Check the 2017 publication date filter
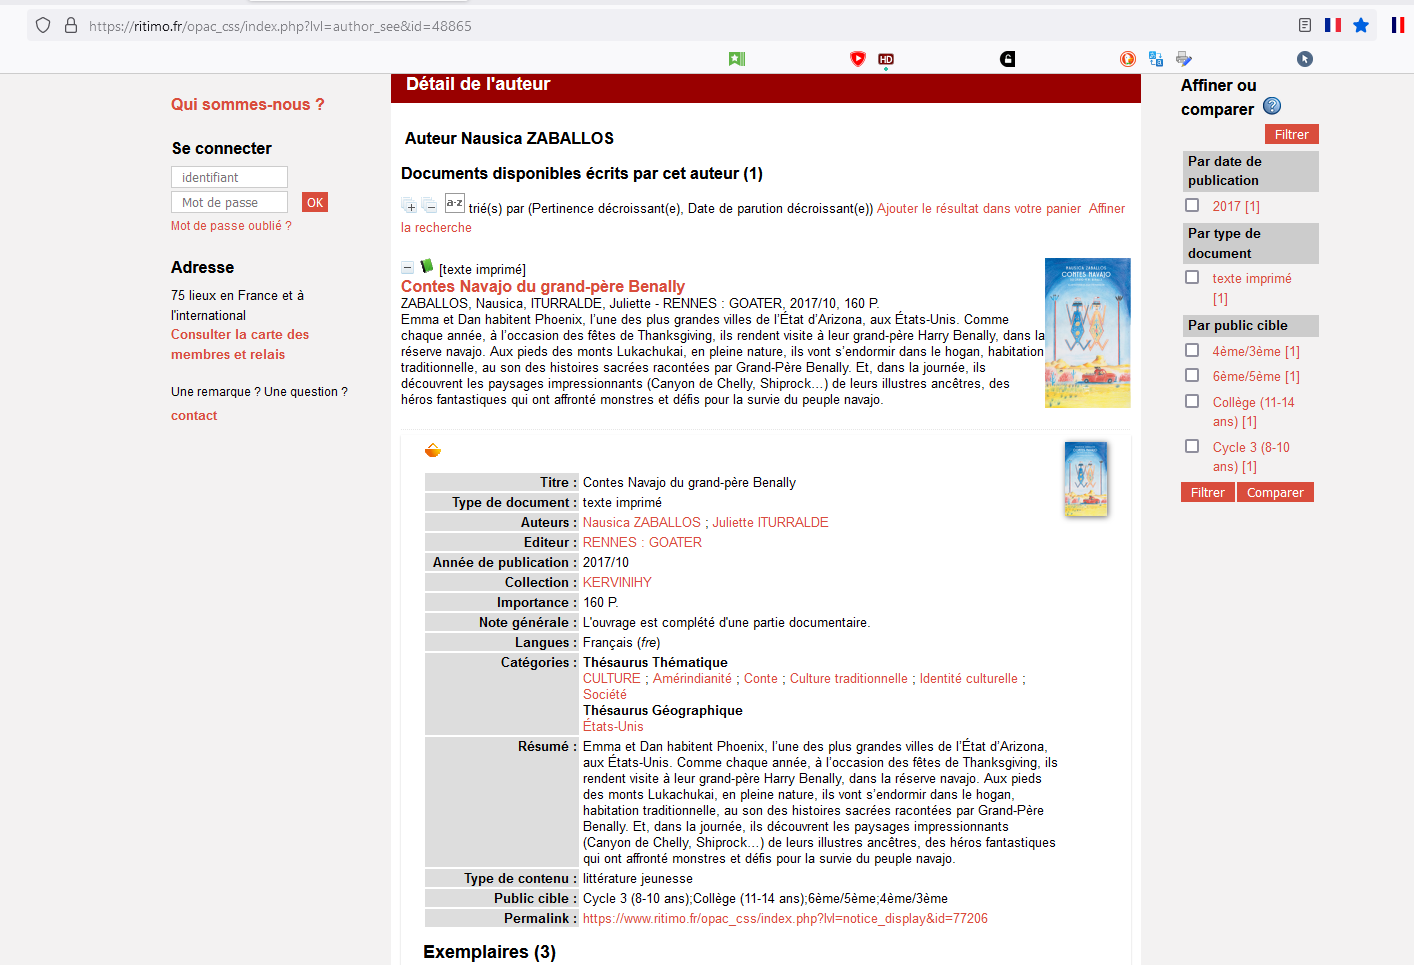Image resolution: width=1414 pixels, height=965 pixels. click(x=1192, y=205)
